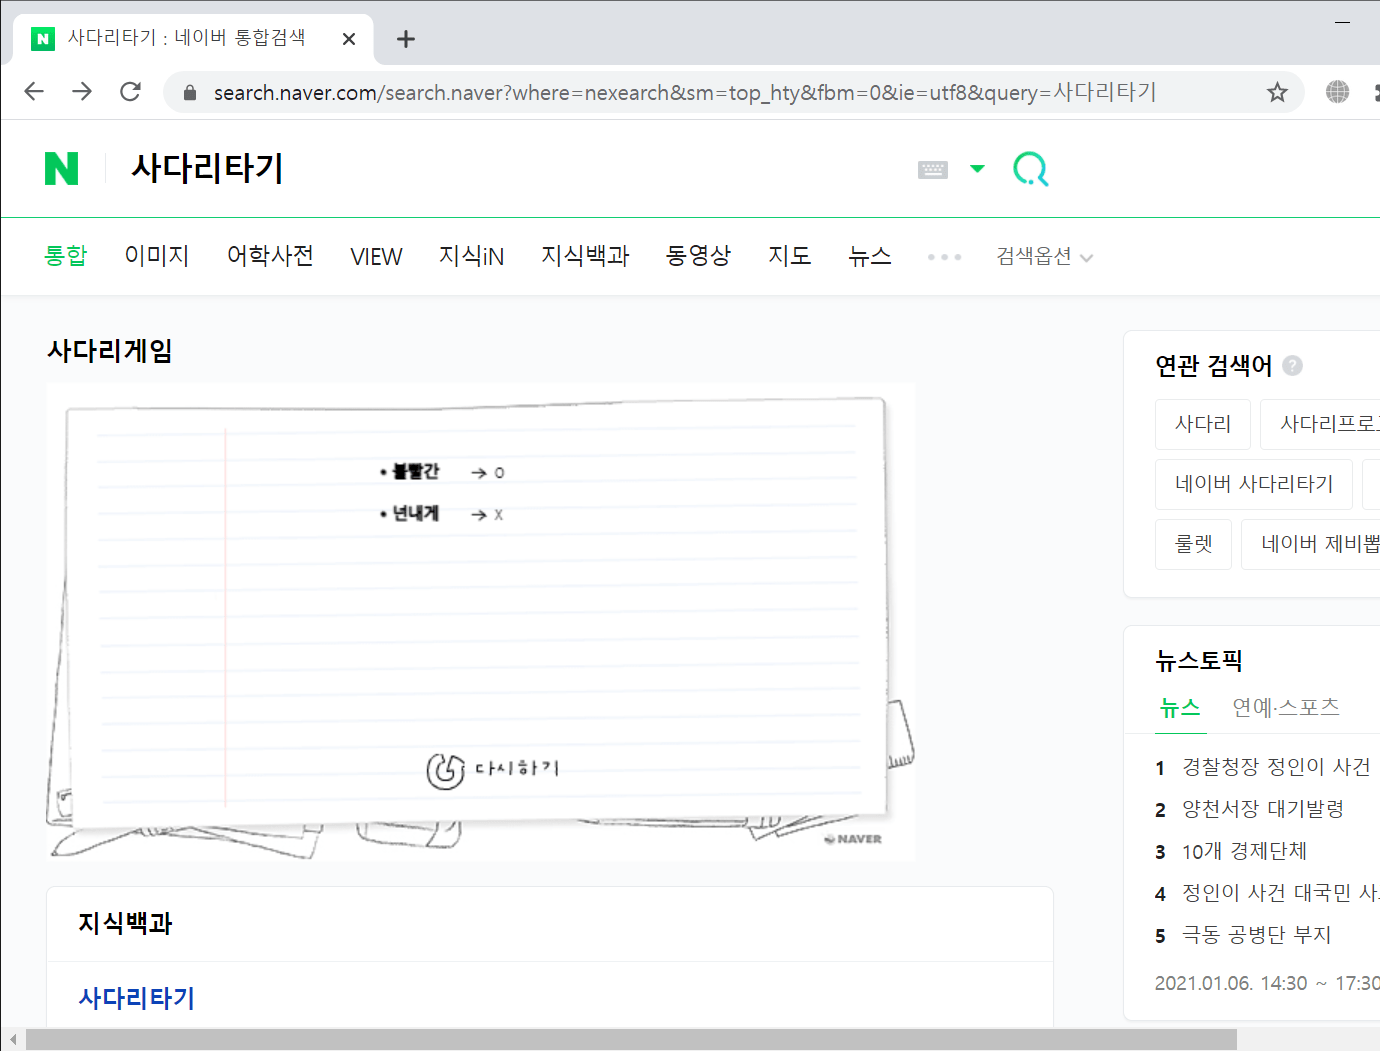
Task: Click the 넌내게 result line
Action: pos(442,514)
